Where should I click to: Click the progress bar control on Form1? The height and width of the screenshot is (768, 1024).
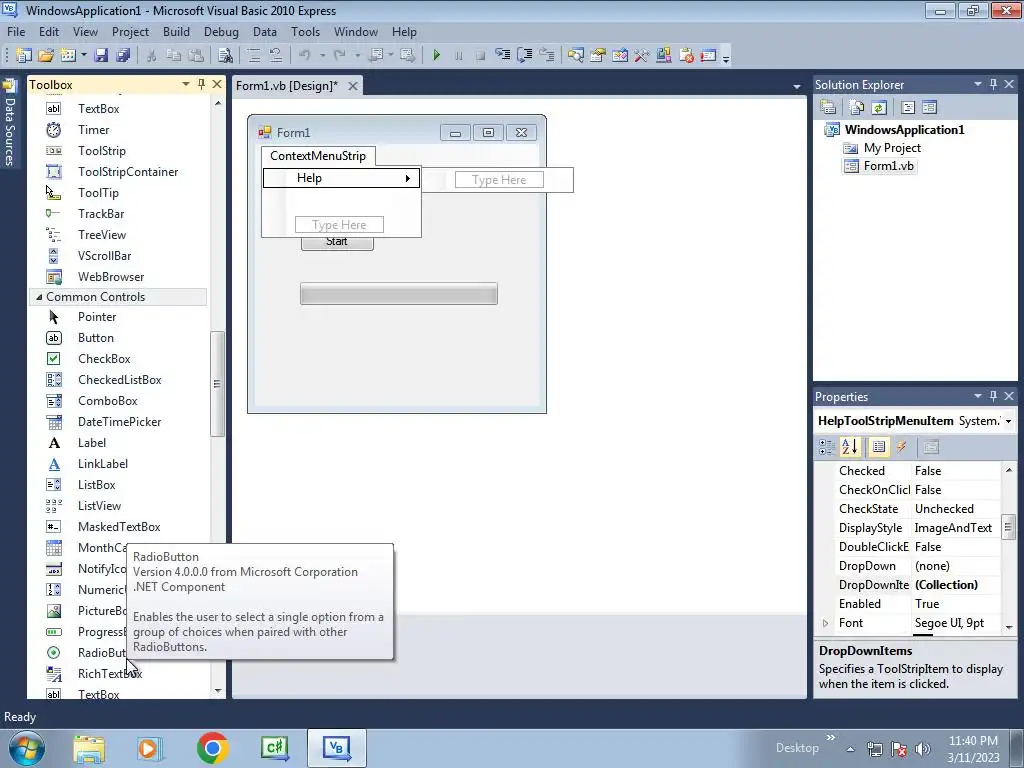pos(399,294)
